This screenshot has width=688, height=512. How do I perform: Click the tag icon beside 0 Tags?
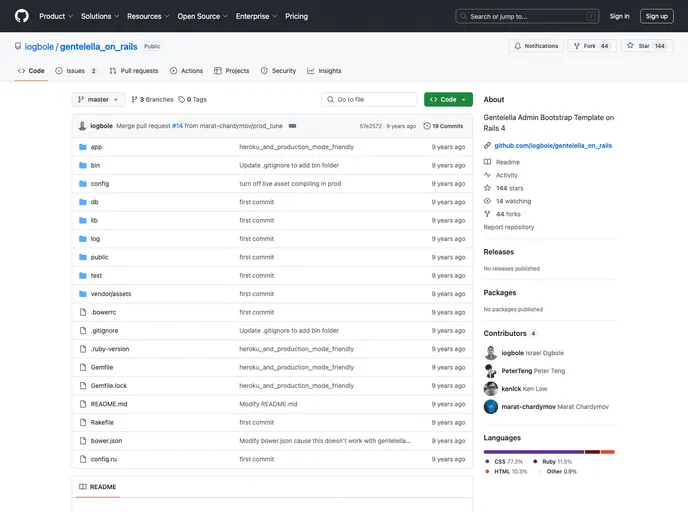tap(181, 100)
